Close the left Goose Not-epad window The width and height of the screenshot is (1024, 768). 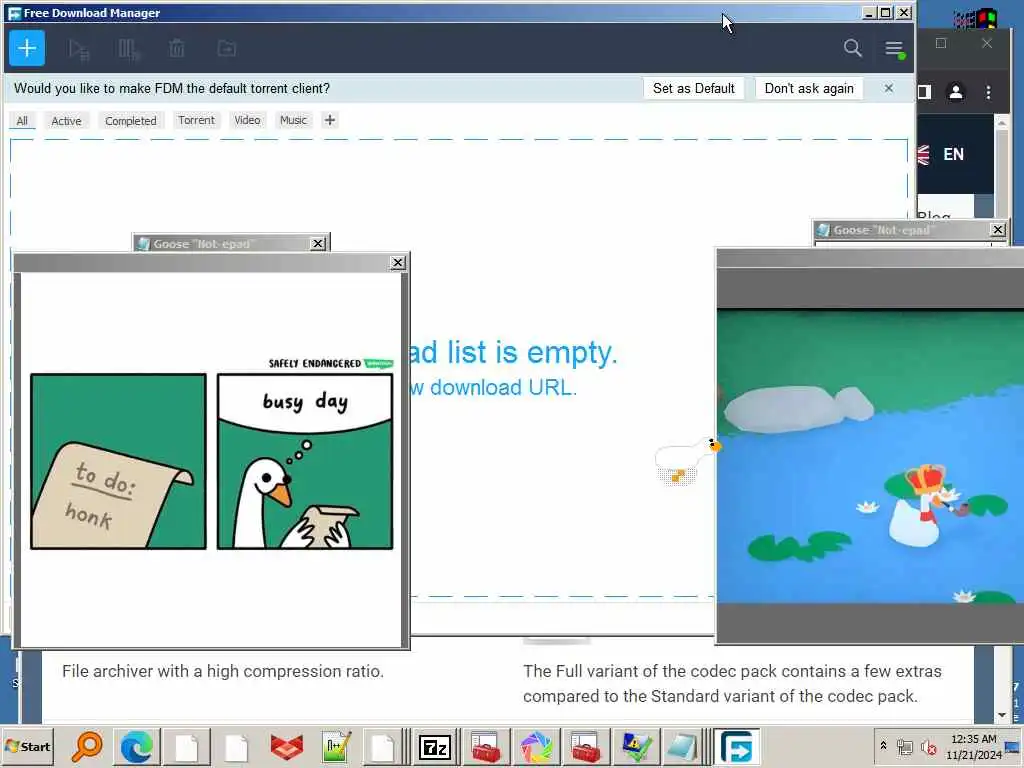(x=317, y=244)
